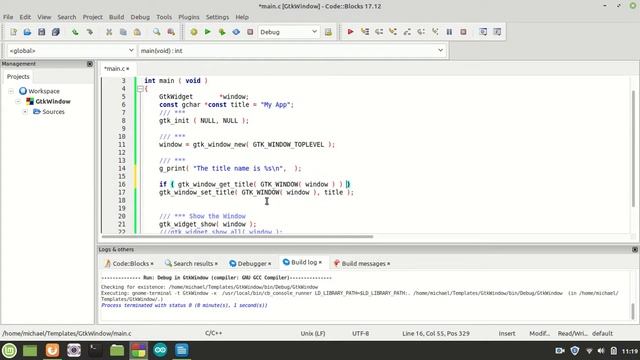This screenshot has width=640, height=360.
Task: Click the Show select target dialog icon
Action: click(328, 32)
